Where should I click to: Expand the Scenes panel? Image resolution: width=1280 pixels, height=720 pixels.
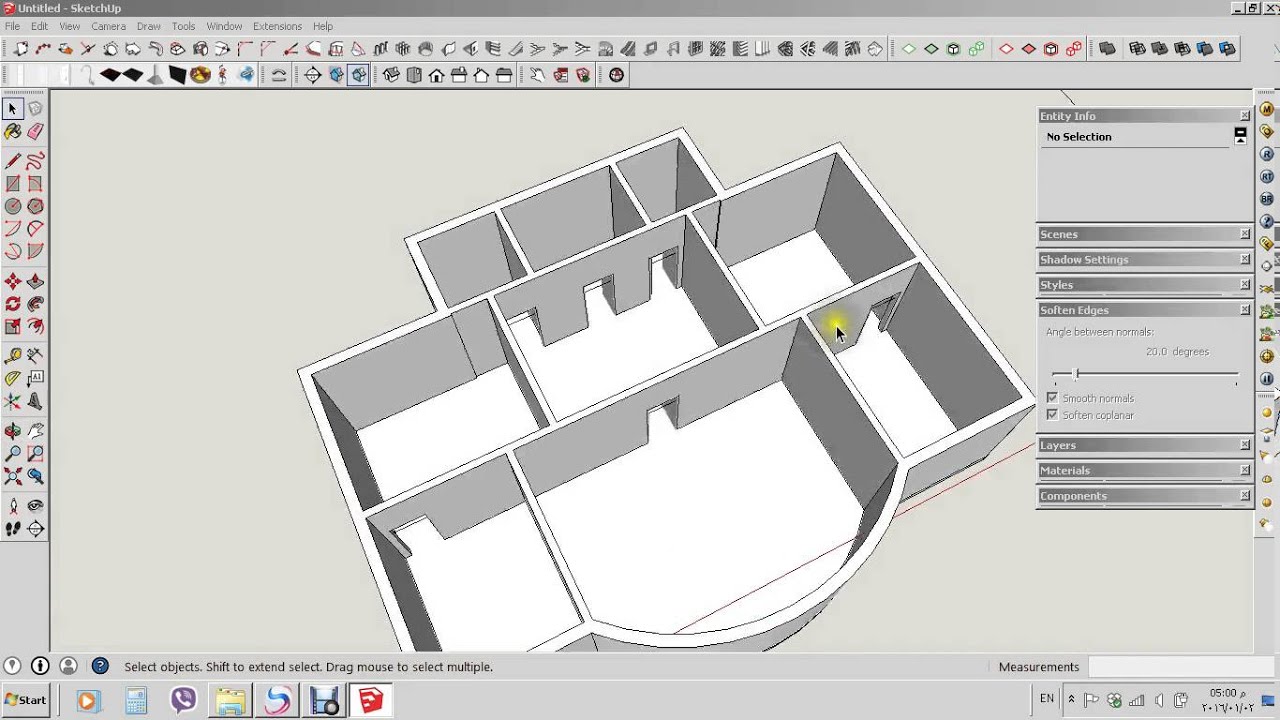tap(1144, 234)
